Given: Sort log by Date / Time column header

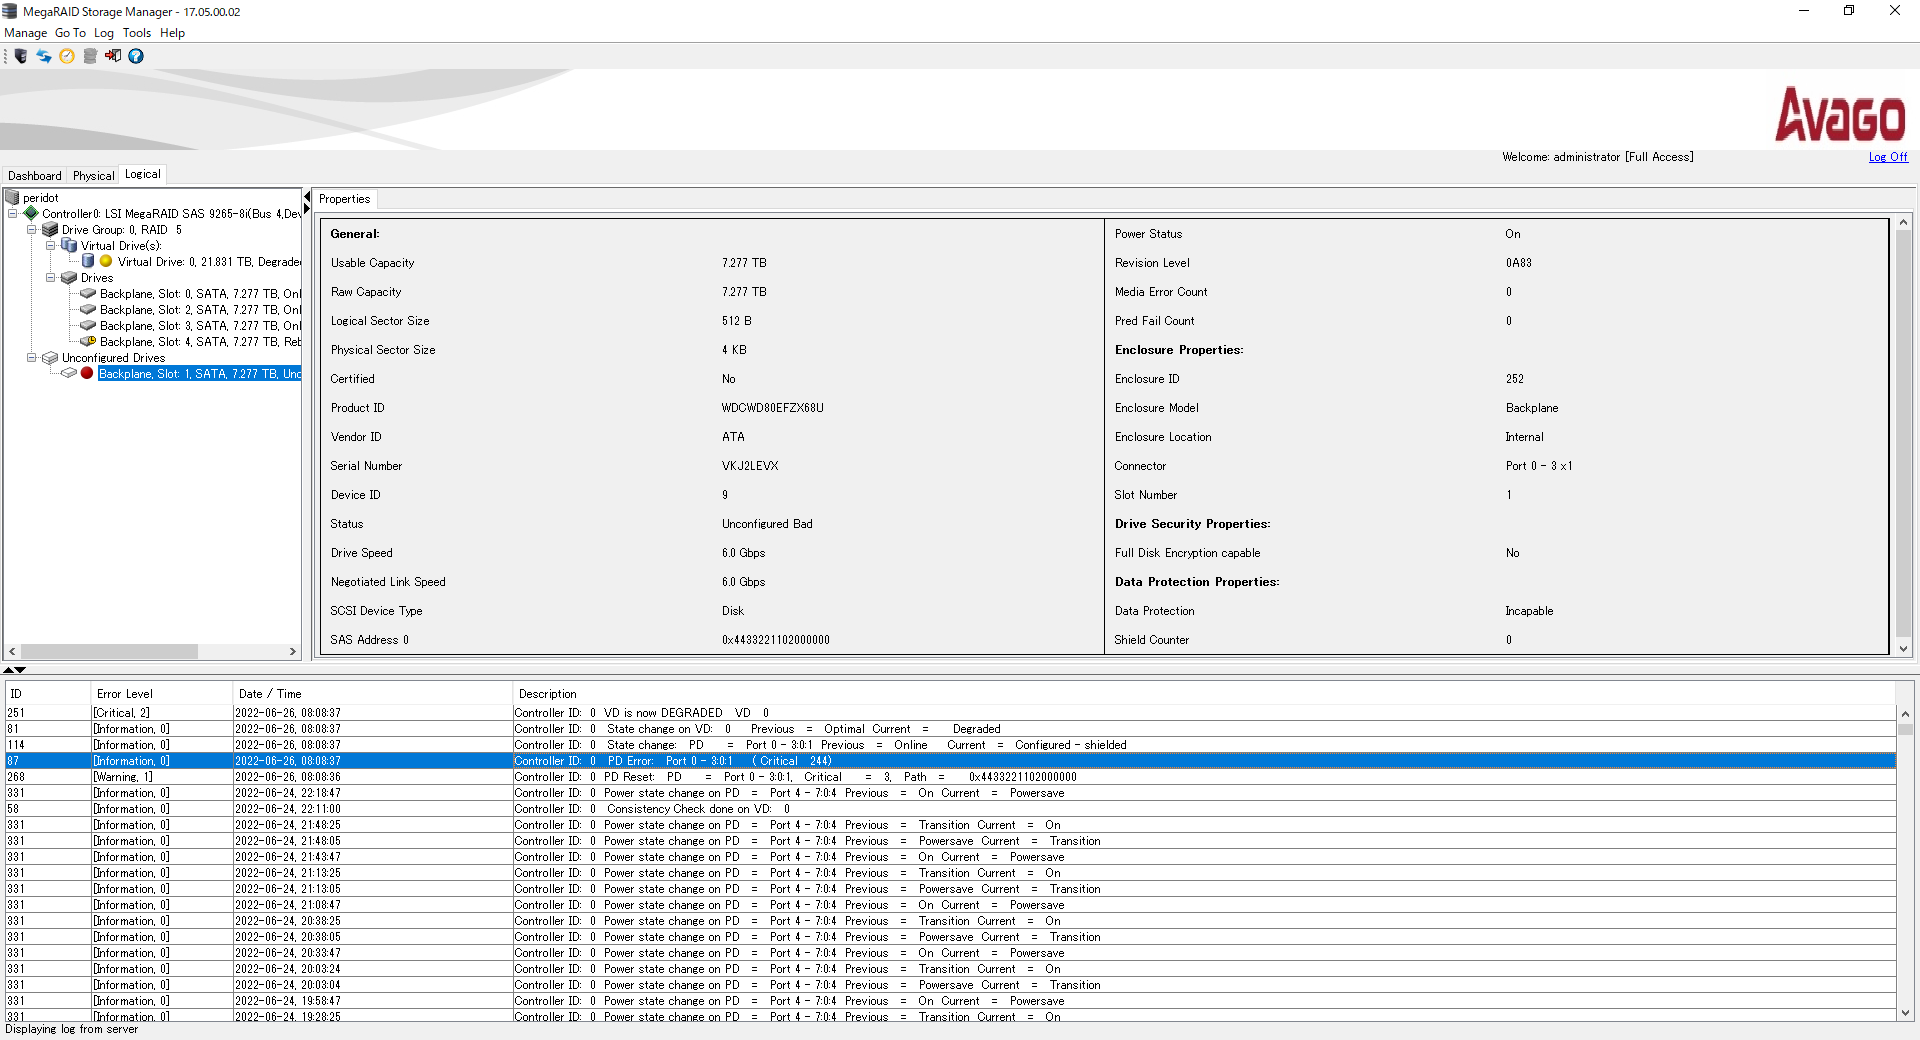Looking at the screenshot, I should pyautogui.click(x=373, y=694).
